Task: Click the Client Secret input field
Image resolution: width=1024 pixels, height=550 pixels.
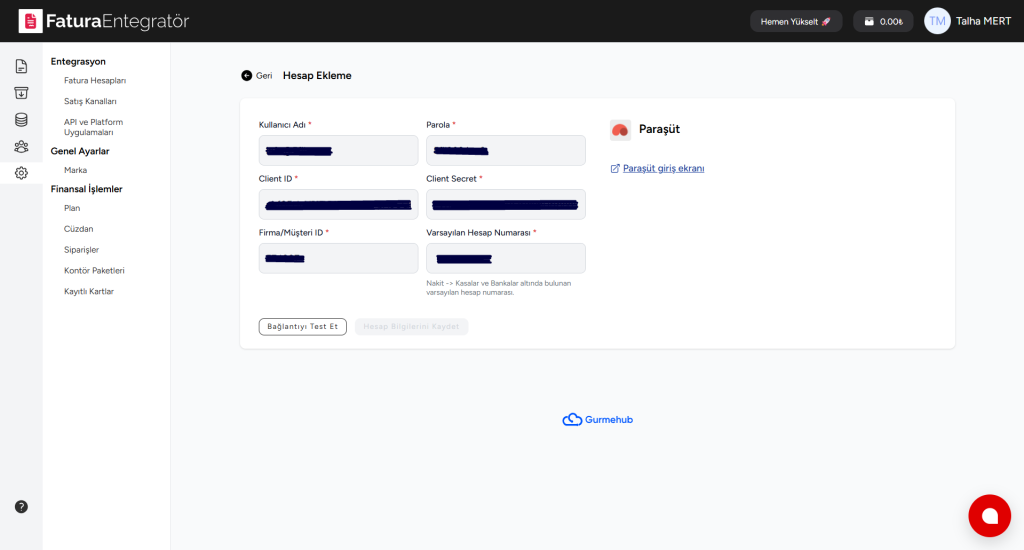Action: (x=505, y=204)
